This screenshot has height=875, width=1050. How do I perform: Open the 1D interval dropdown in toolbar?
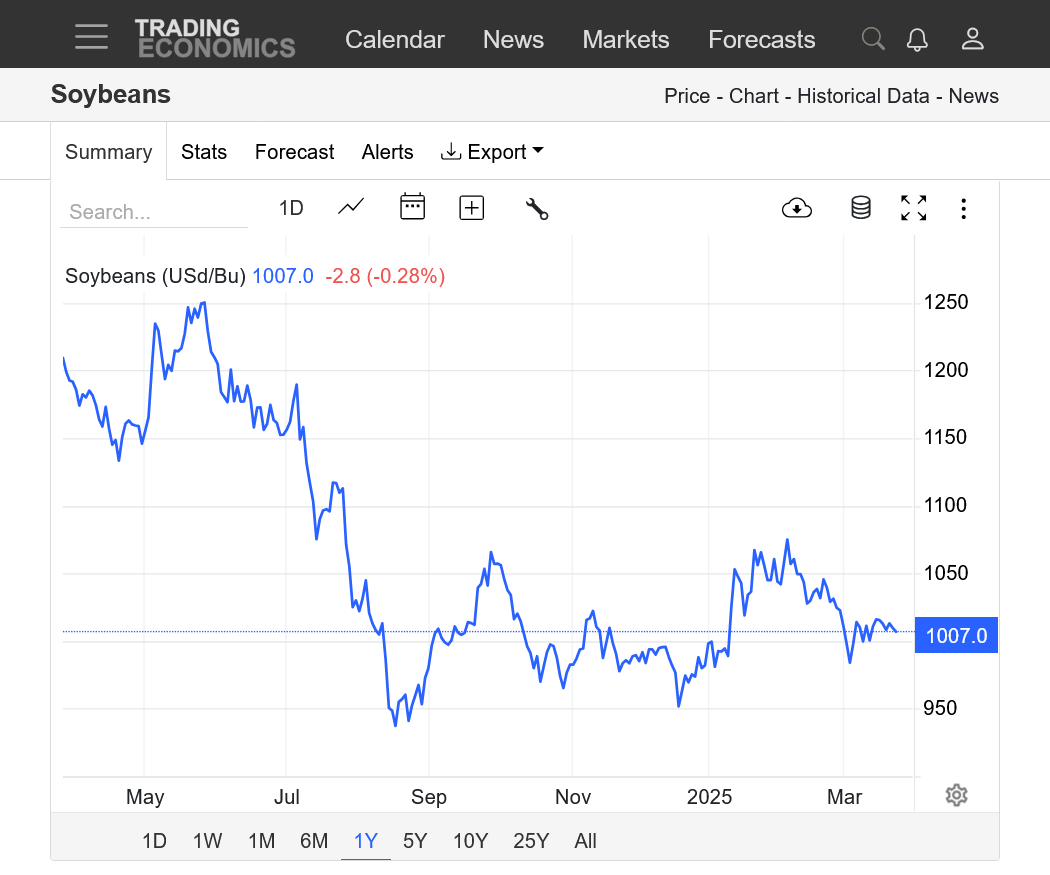[291, 208]
